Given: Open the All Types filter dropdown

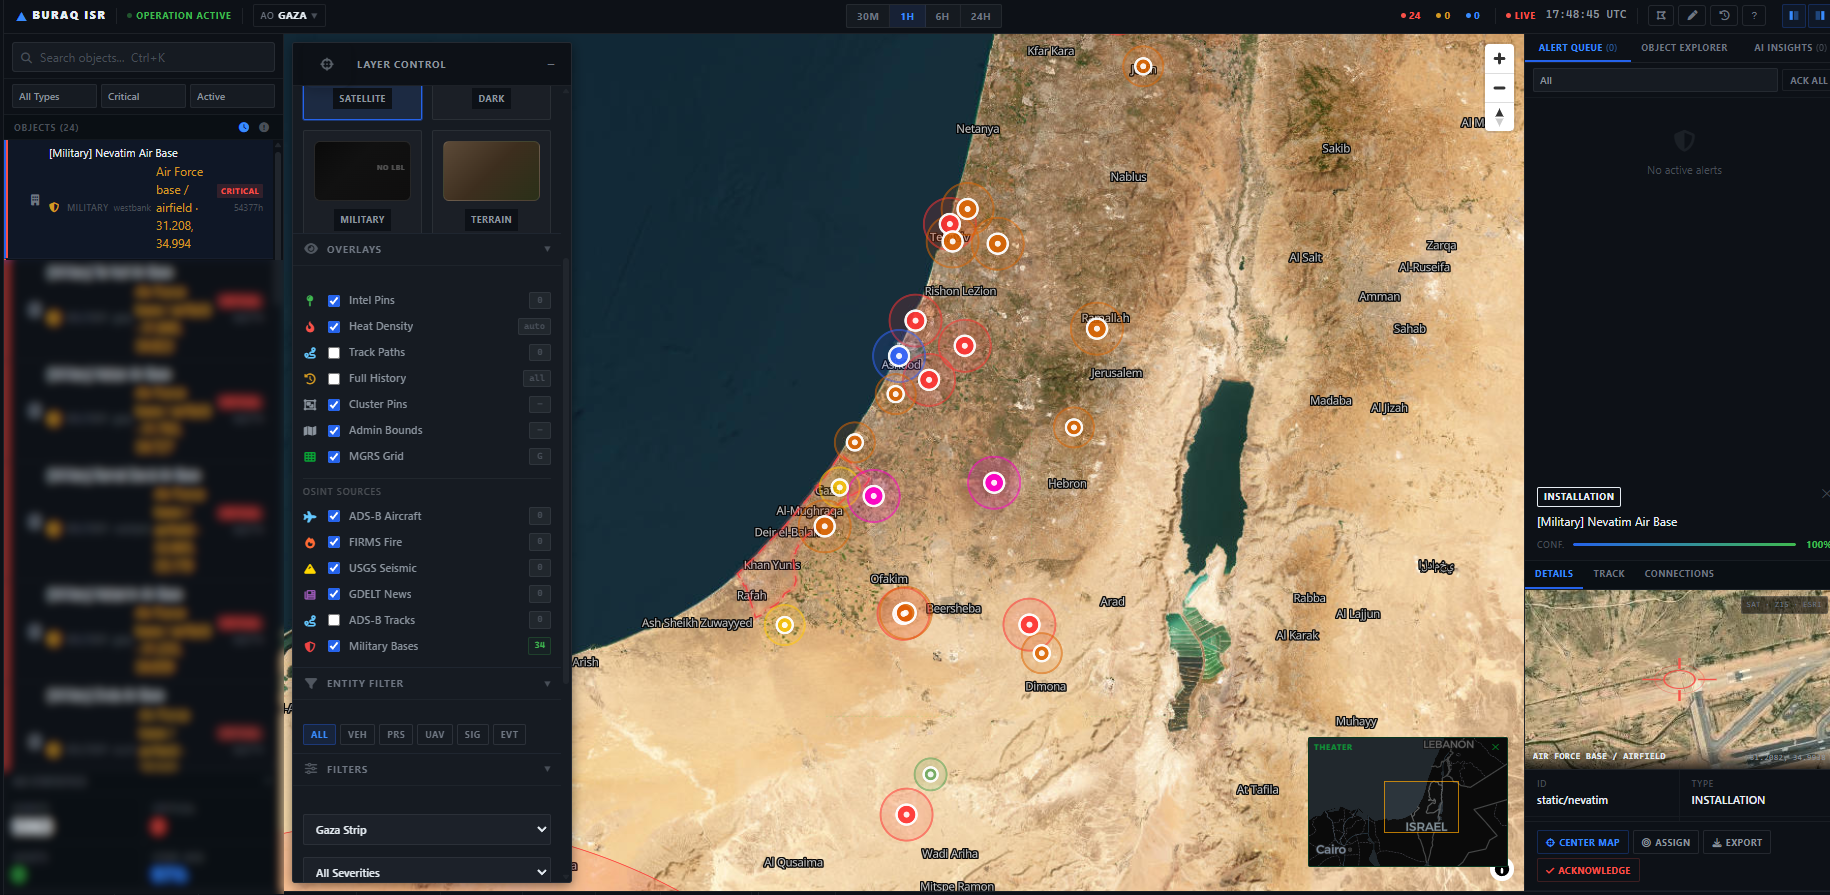Looking at the screenshot, I should tap(55, 96).
